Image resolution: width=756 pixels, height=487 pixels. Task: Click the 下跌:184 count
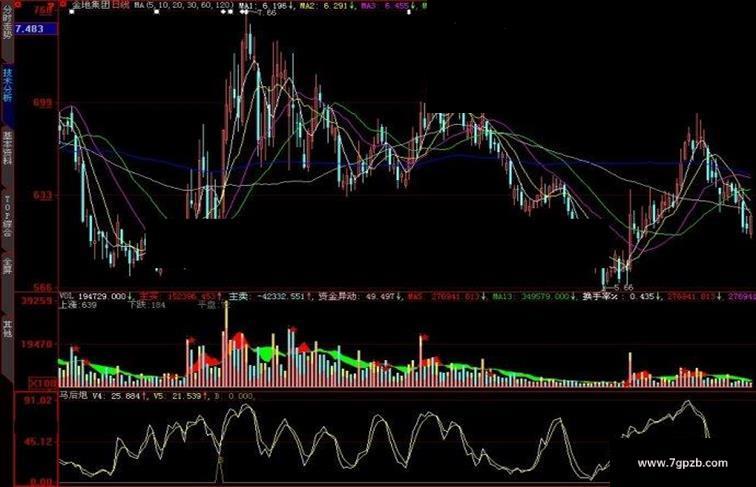tap(148, 305)
